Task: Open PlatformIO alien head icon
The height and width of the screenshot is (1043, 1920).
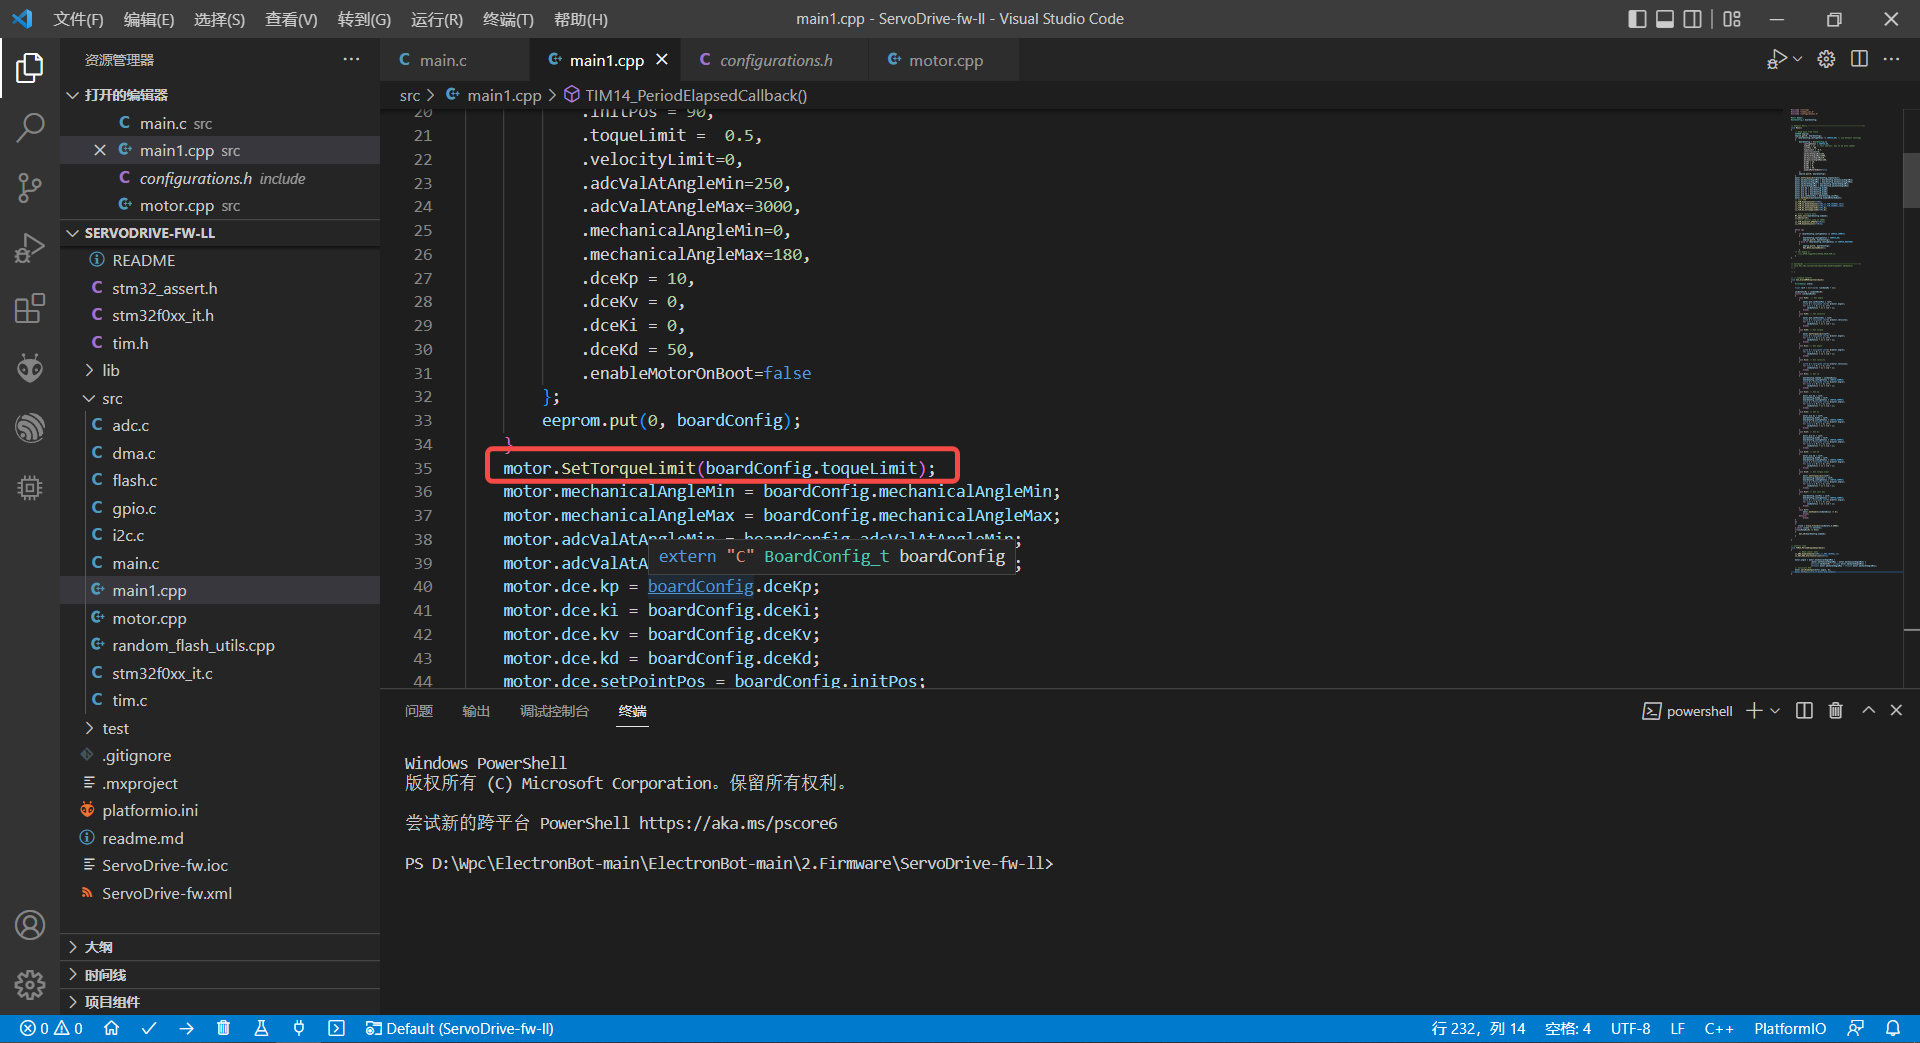Action: click(x=30, y=368)
